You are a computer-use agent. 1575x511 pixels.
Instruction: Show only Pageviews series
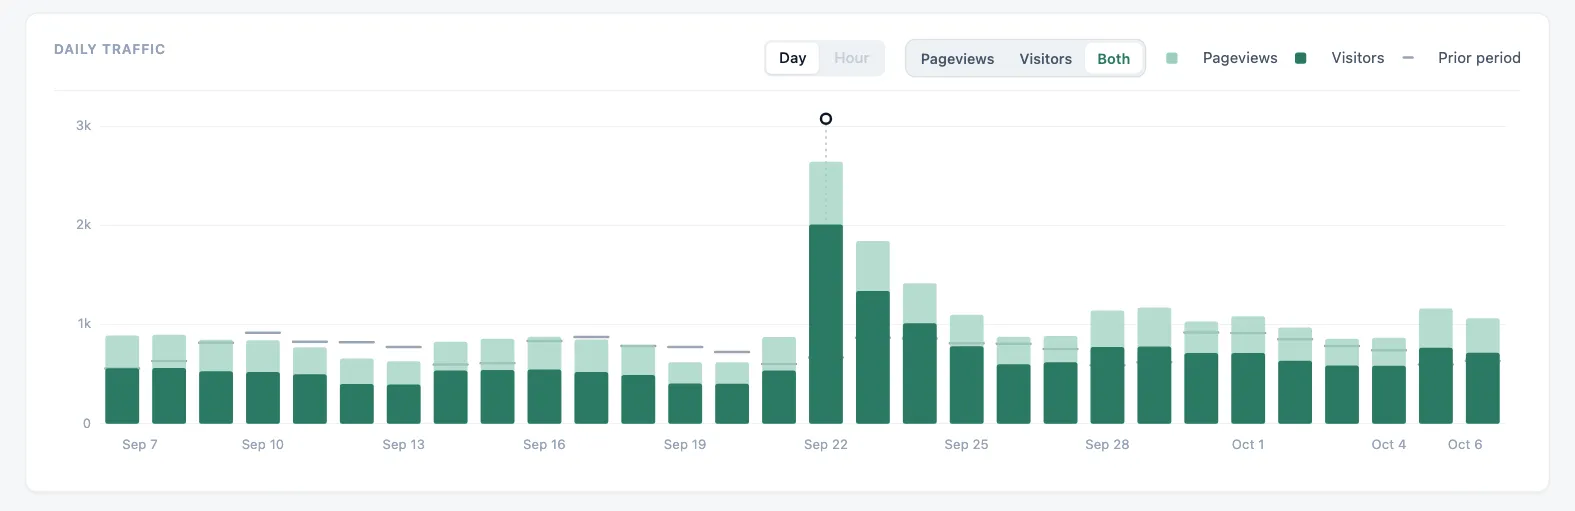[x=957, y=59]
